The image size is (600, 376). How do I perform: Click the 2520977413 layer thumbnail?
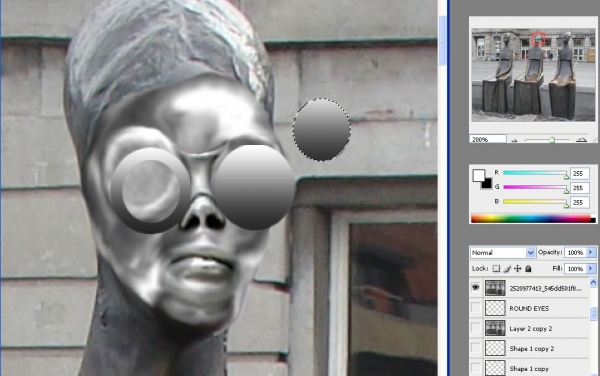tap(495, 288)
